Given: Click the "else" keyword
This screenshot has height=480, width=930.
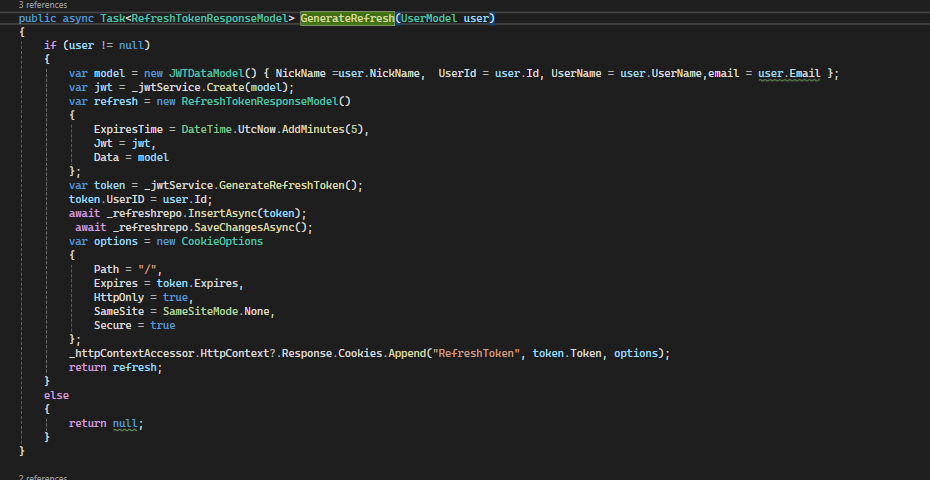Looking at the screenshot, I should 56,396.
